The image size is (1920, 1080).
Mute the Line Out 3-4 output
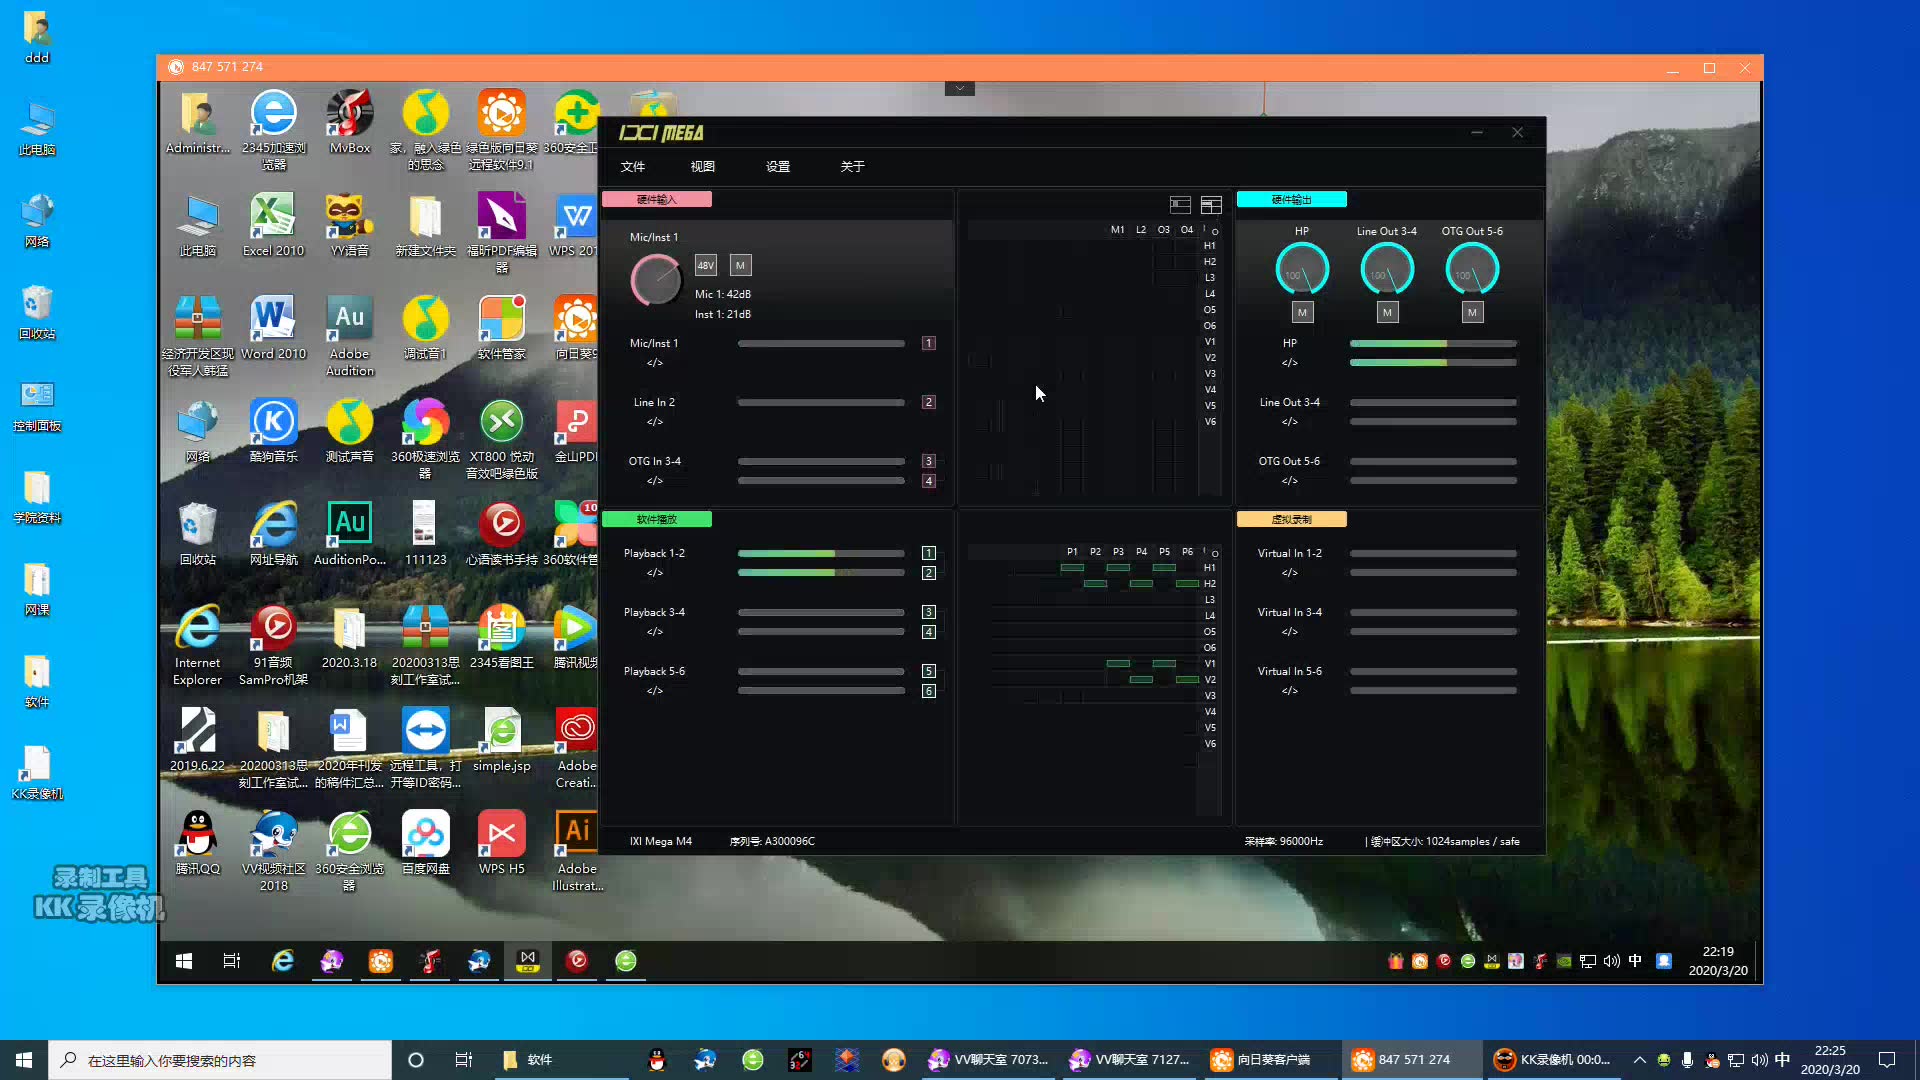coord(1387,313)
